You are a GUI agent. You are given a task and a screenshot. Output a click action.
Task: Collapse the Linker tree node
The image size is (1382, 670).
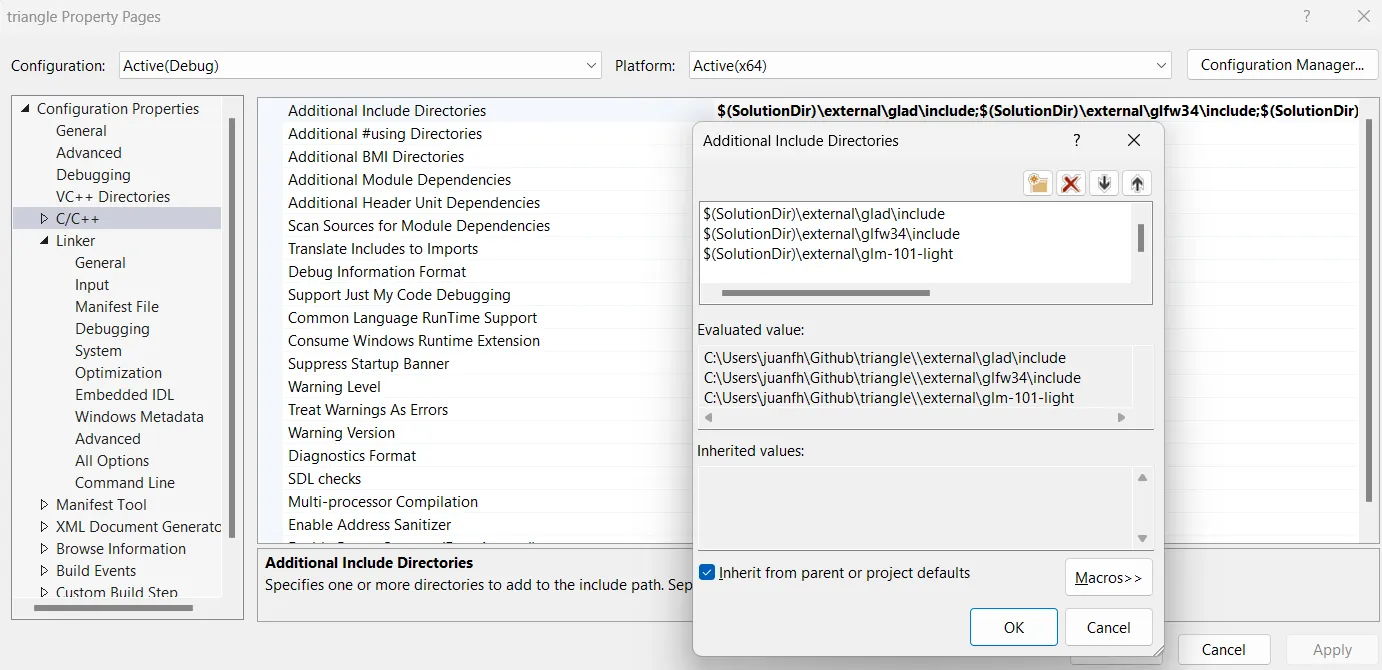[44, 241]
